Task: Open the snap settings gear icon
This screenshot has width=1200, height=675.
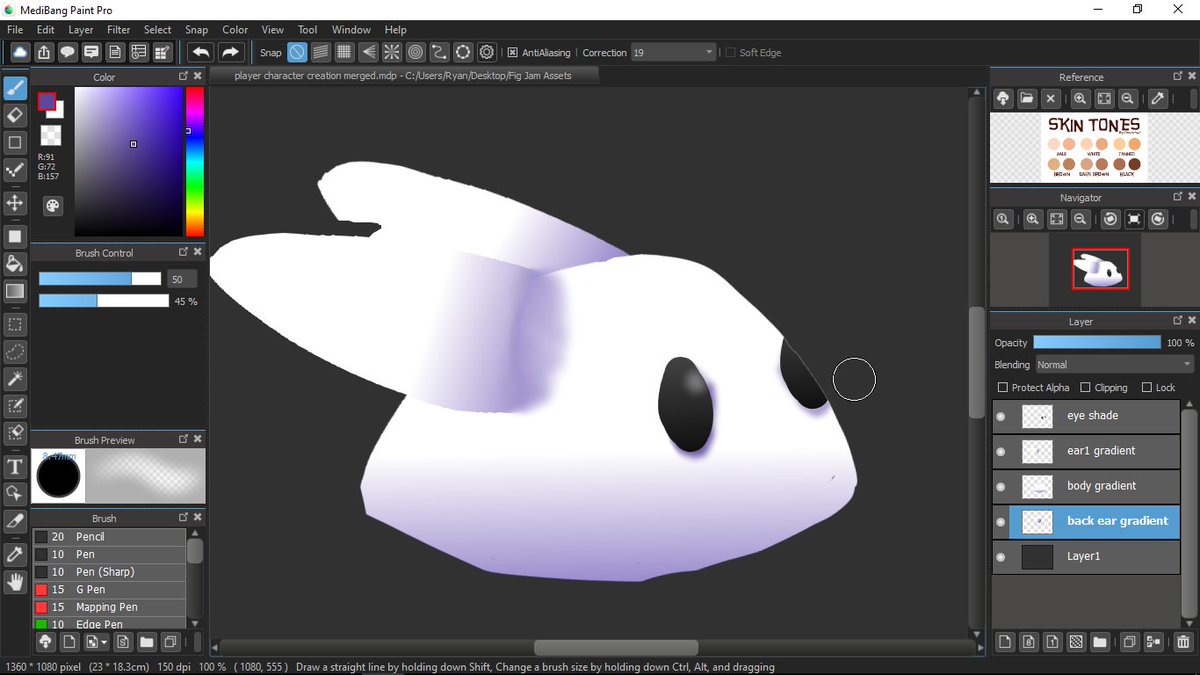Action: [x=486, y=52]
